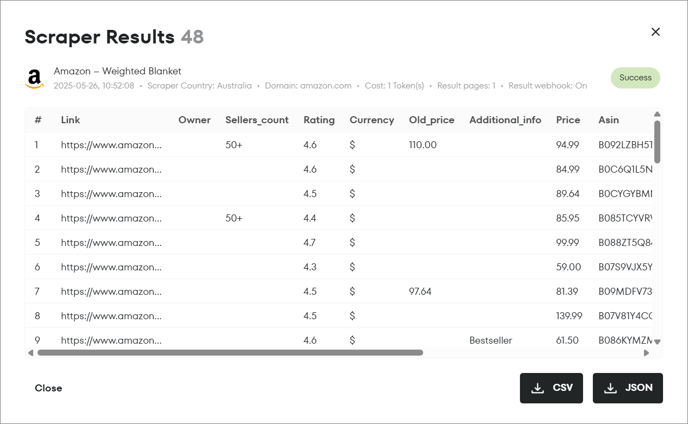Click the horizontal scroll left arrow
The image size is (688, 424).
pyautogui.click(x=30, y=352)
